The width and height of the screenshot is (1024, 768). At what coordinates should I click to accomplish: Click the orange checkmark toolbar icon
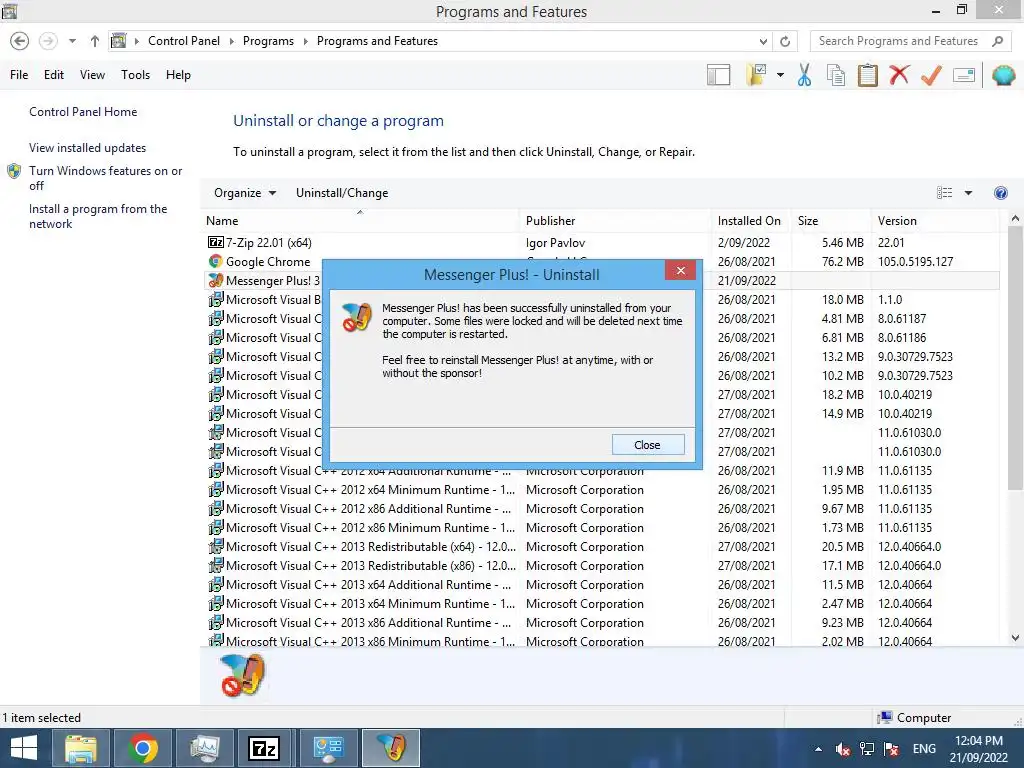coord(931,75)
